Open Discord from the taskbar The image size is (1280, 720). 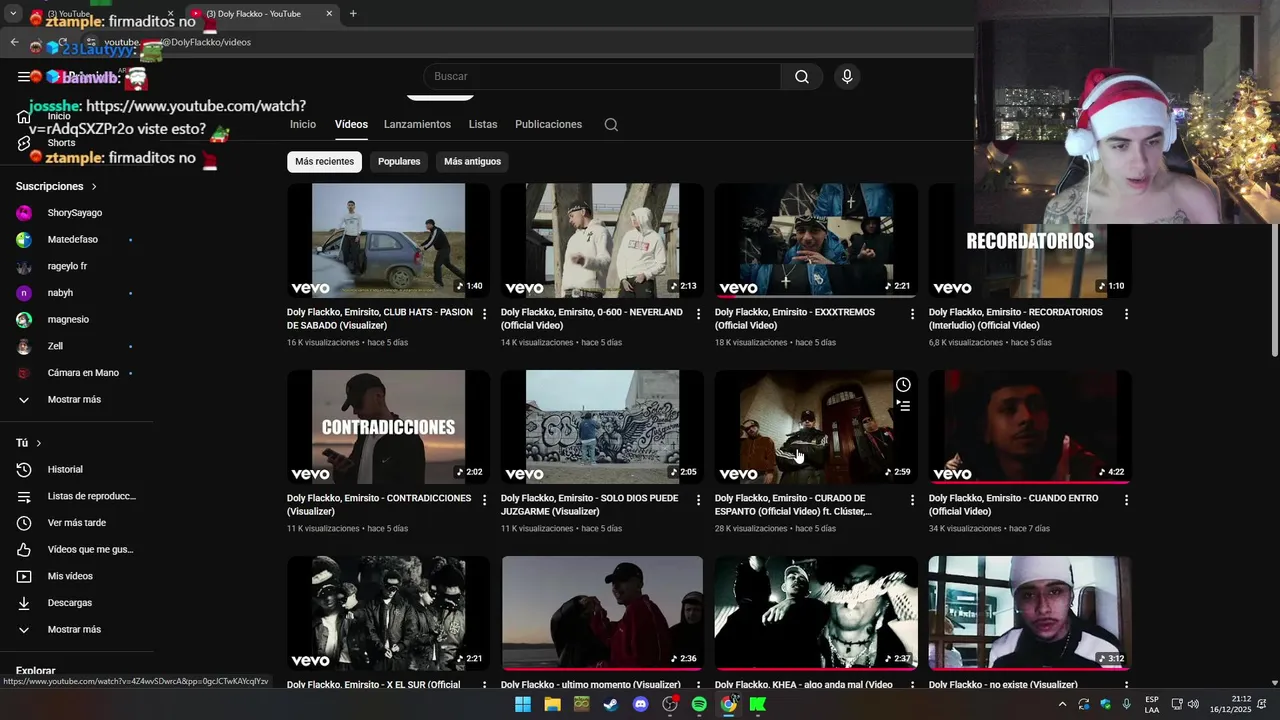pos(641,704)
